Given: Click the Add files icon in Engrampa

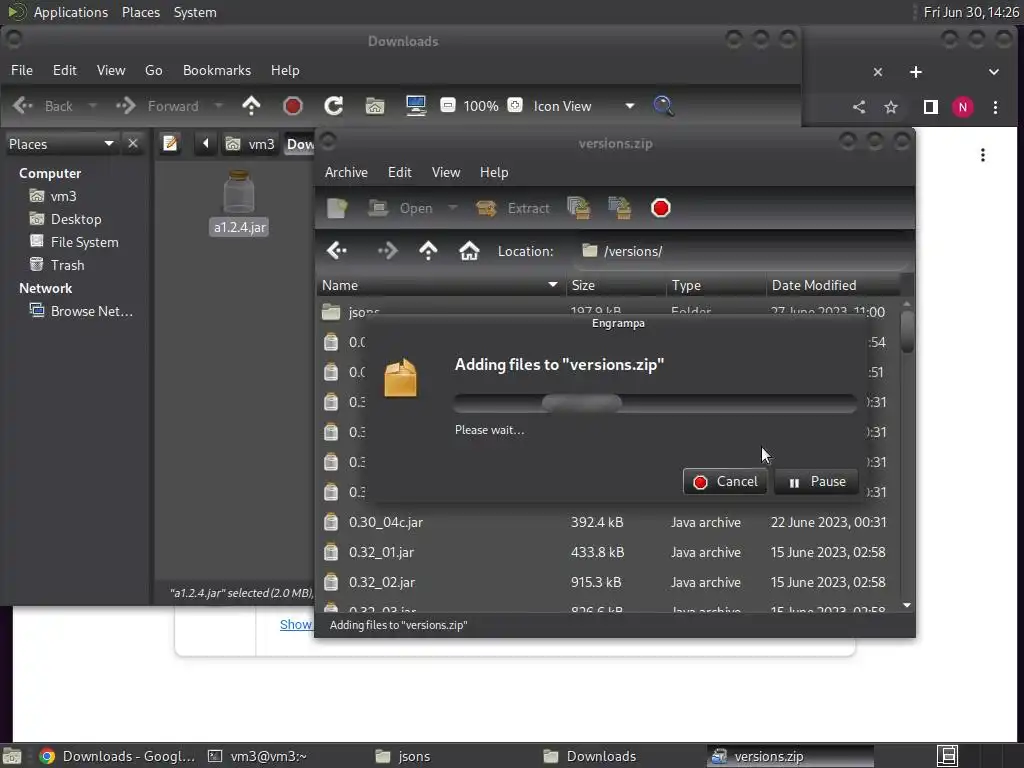Looking at the screenshot, I should (x=579, y=208).
